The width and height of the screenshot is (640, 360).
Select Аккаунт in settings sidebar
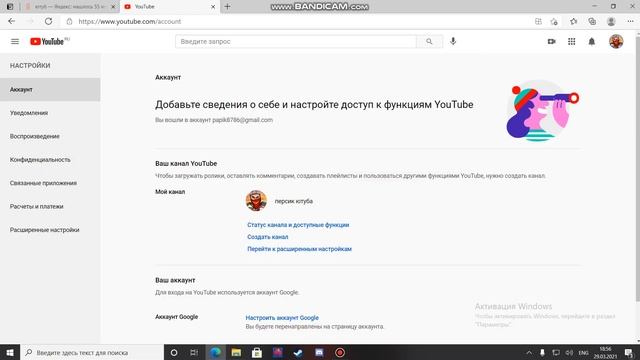coord(50,89)
